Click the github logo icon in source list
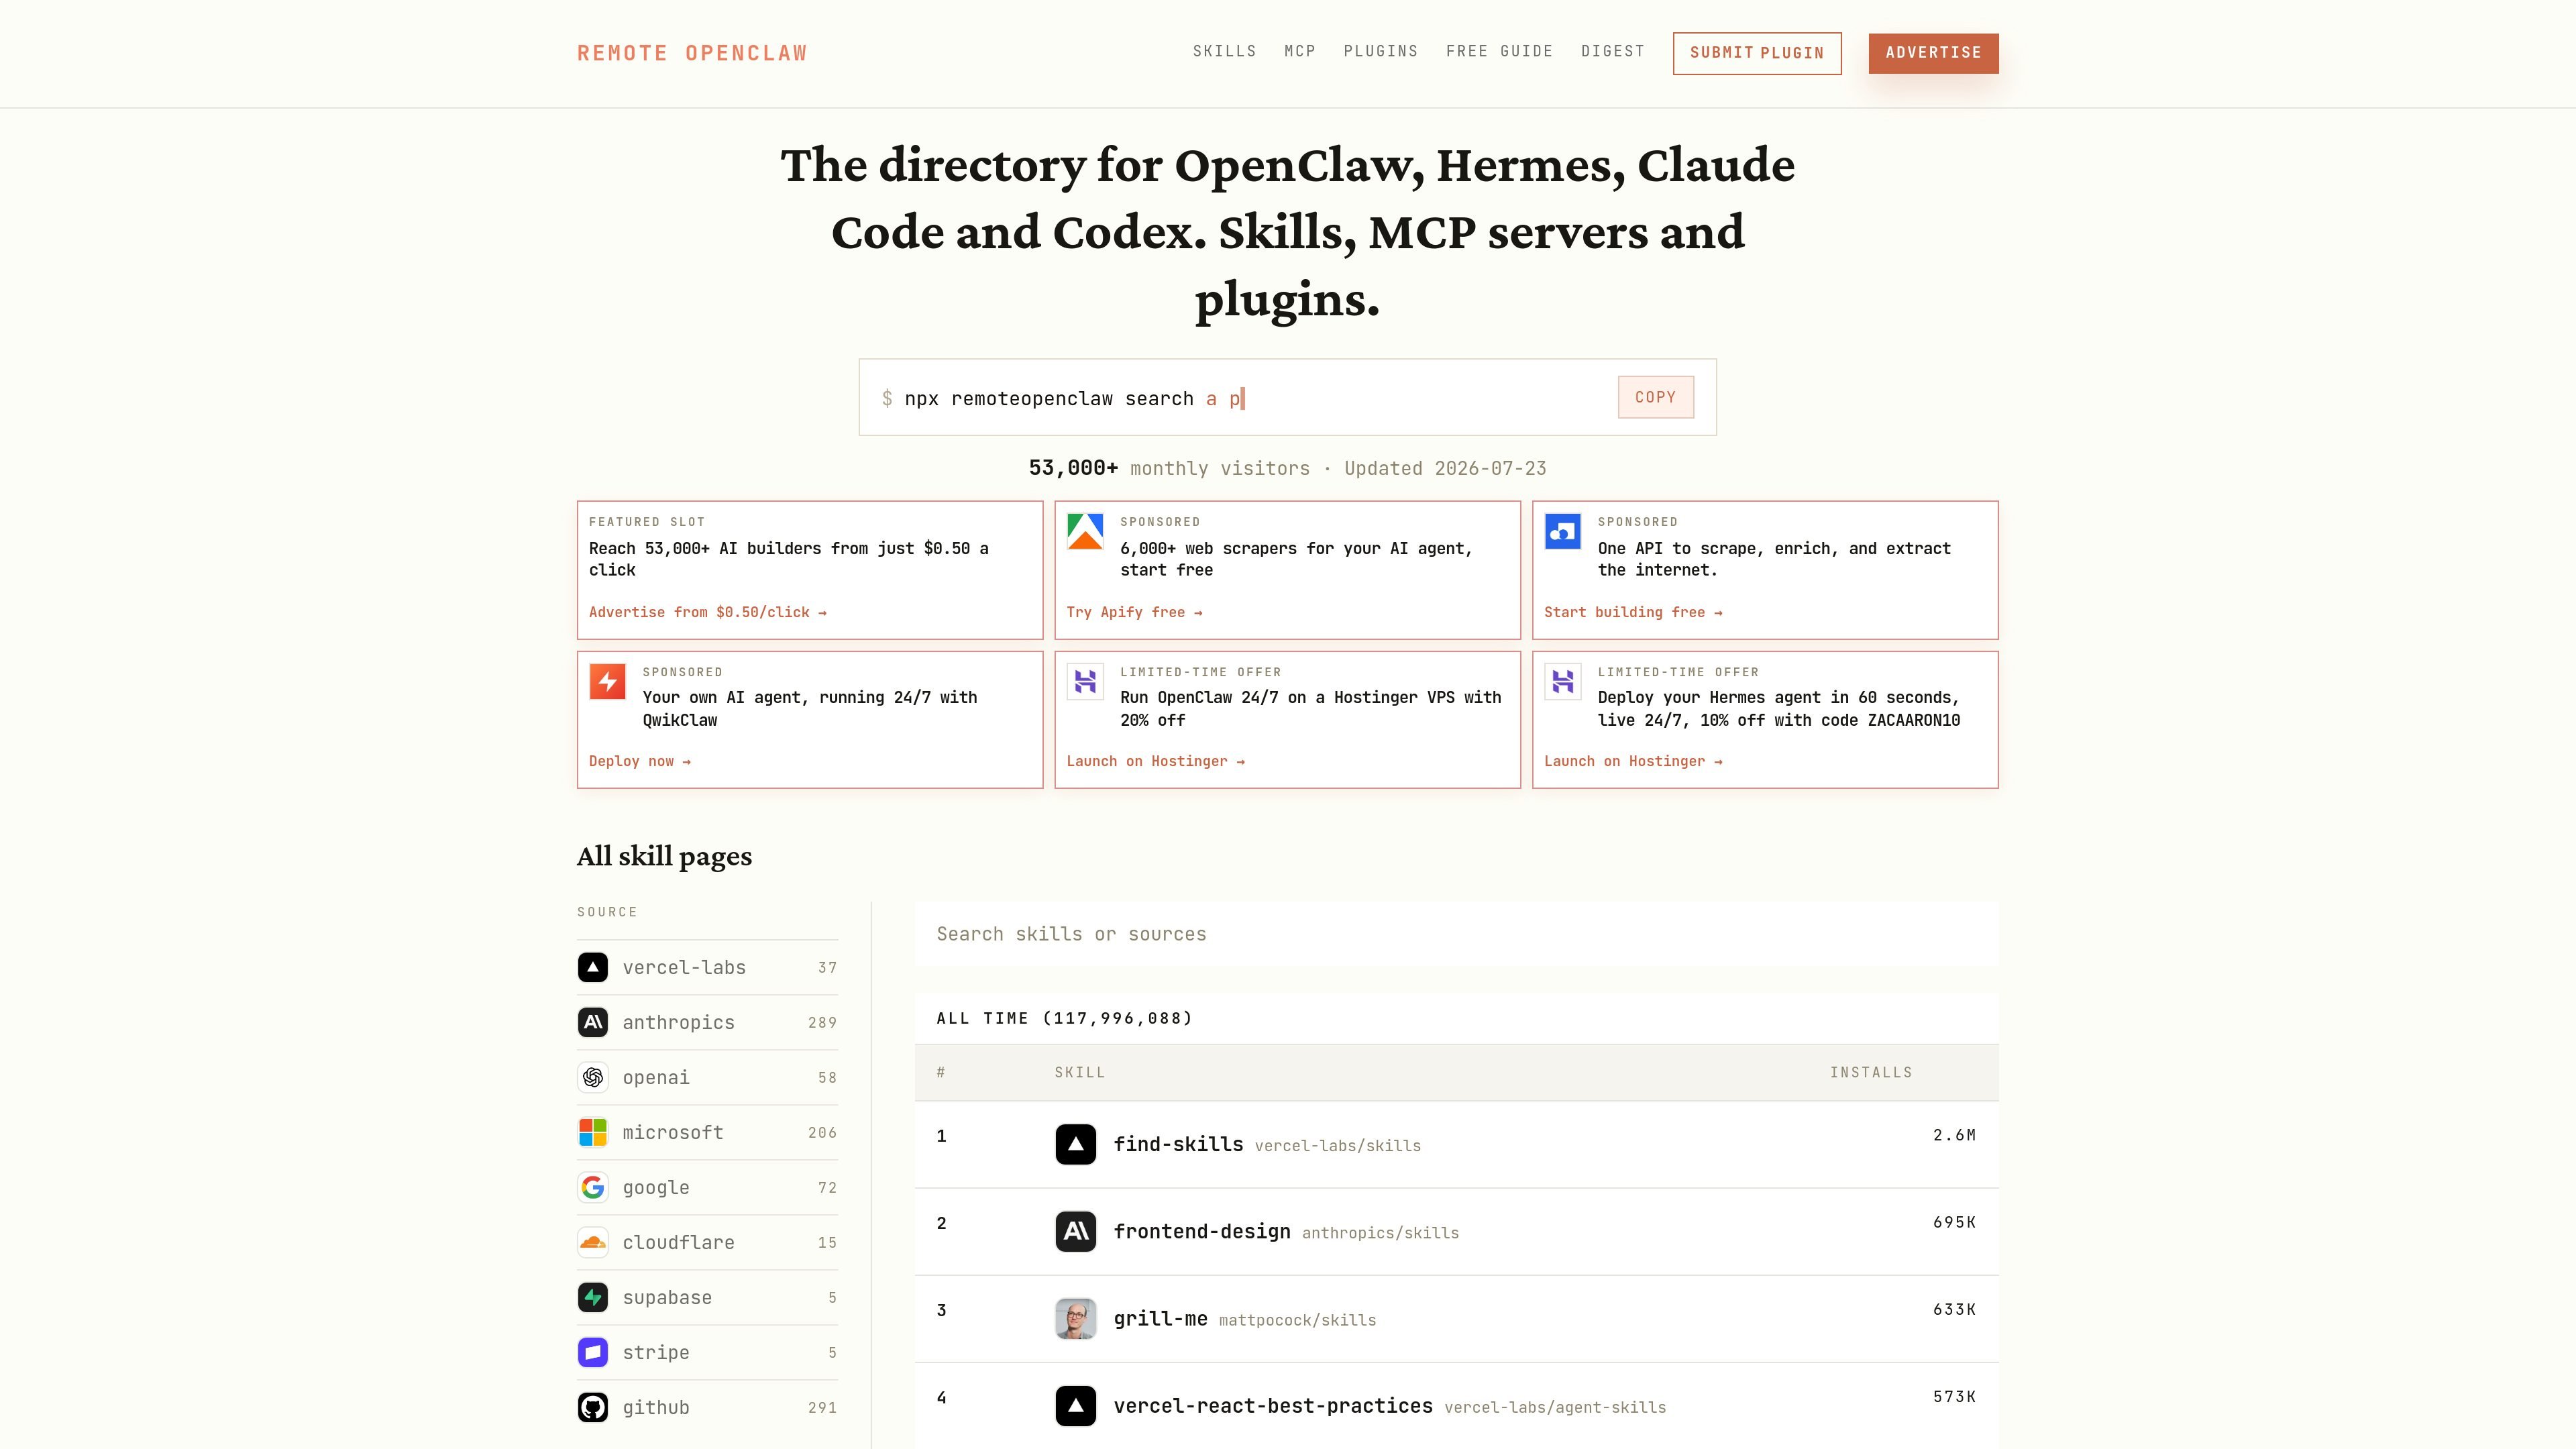 [593, 1407]
